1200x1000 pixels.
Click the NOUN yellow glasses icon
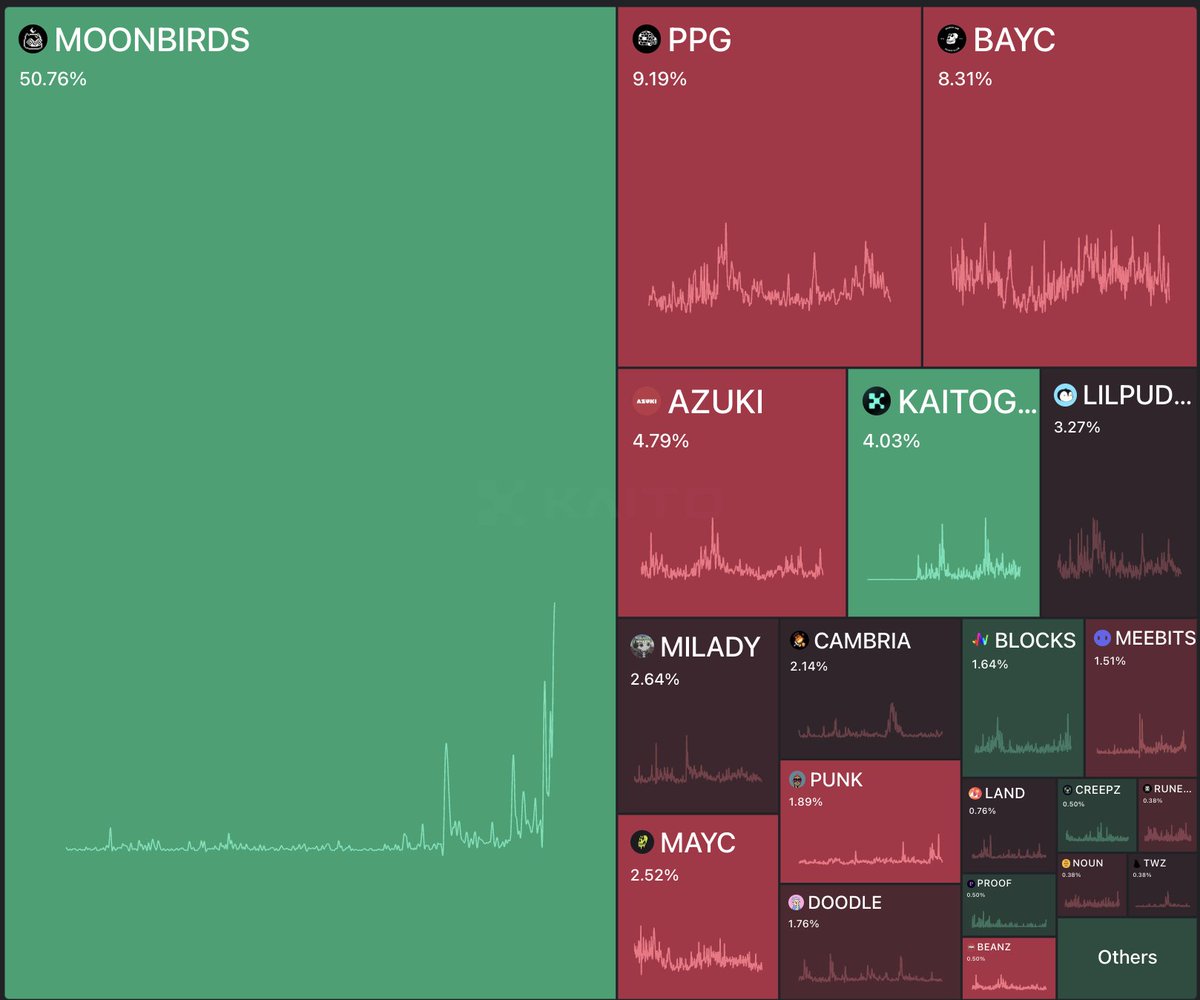(1066, 863)
